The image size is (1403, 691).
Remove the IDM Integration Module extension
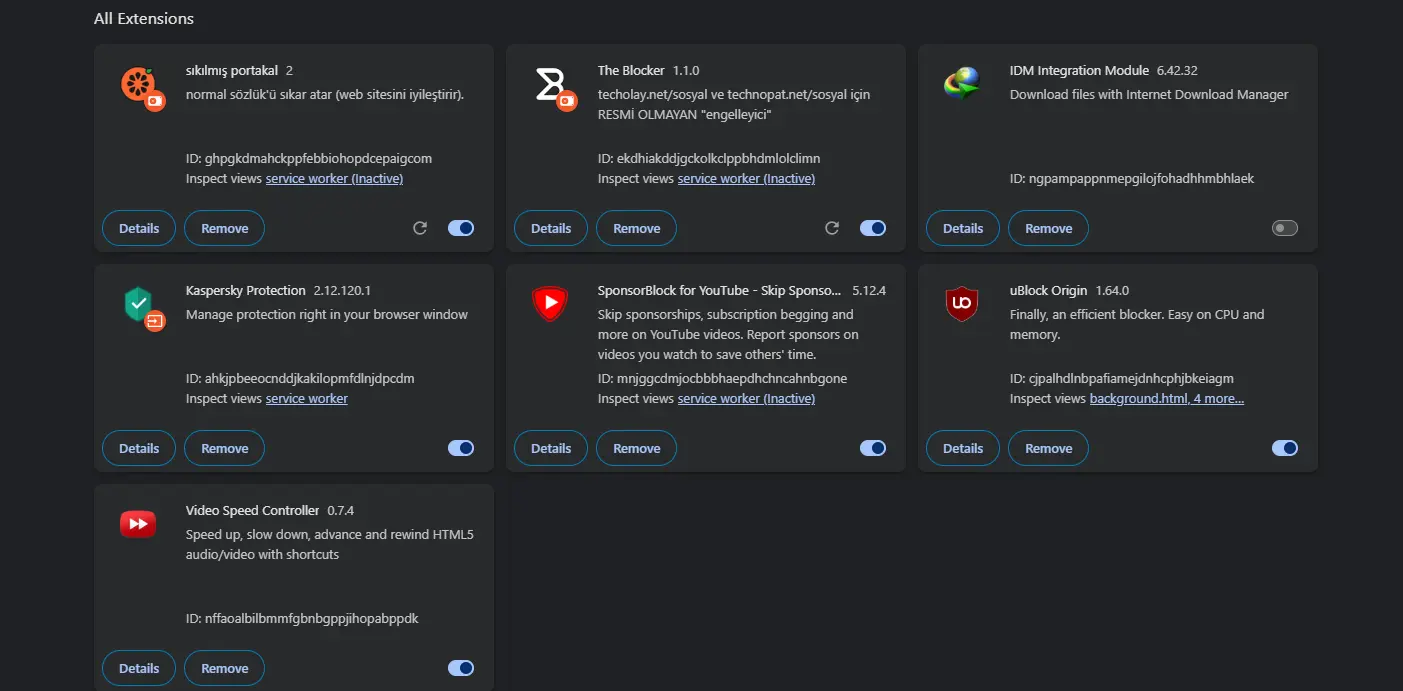click(x=1048, y=228)
